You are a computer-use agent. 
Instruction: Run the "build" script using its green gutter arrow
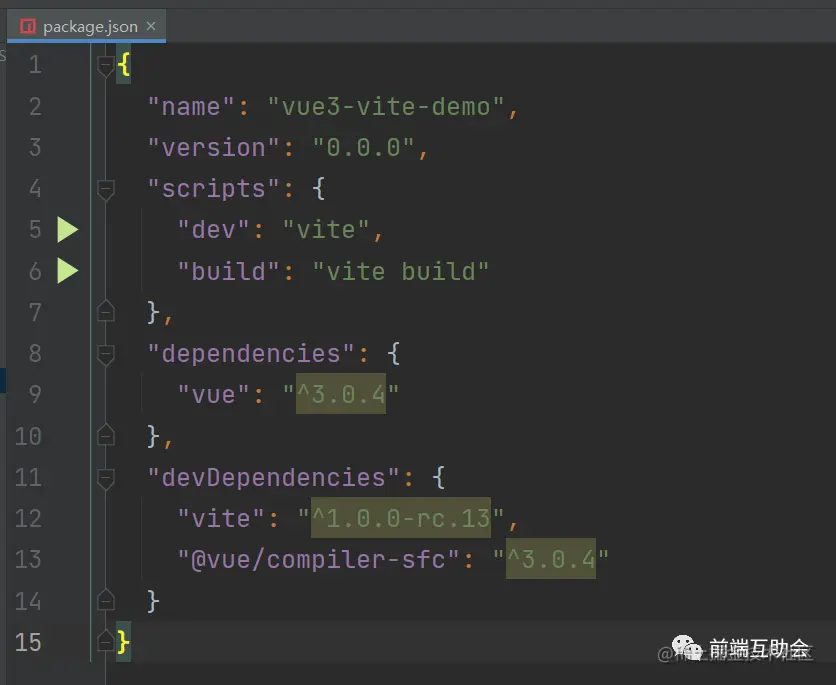[x=67, y=271]
